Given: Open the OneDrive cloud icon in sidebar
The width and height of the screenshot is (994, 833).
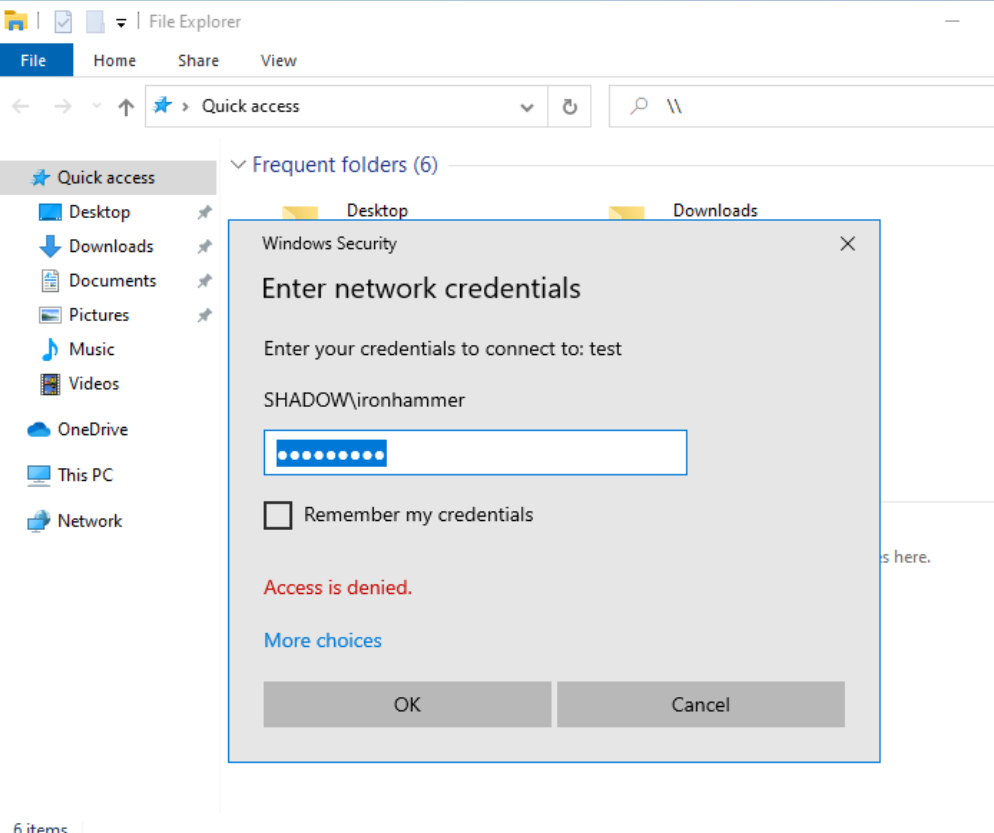Looking at the screenshot, I should [x=39, y=429].
